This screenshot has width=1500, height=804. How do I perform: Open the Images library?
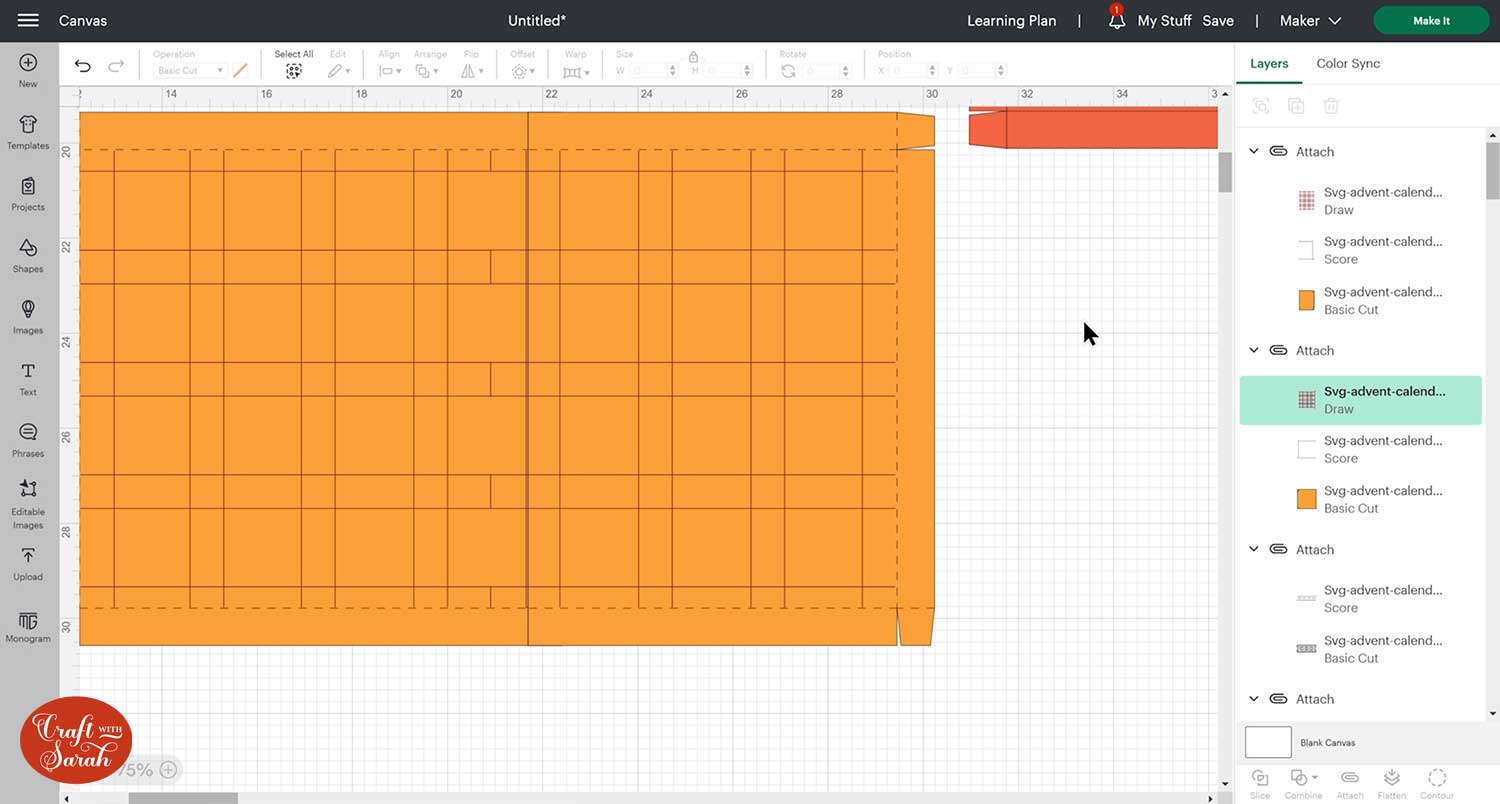point(28,316)
